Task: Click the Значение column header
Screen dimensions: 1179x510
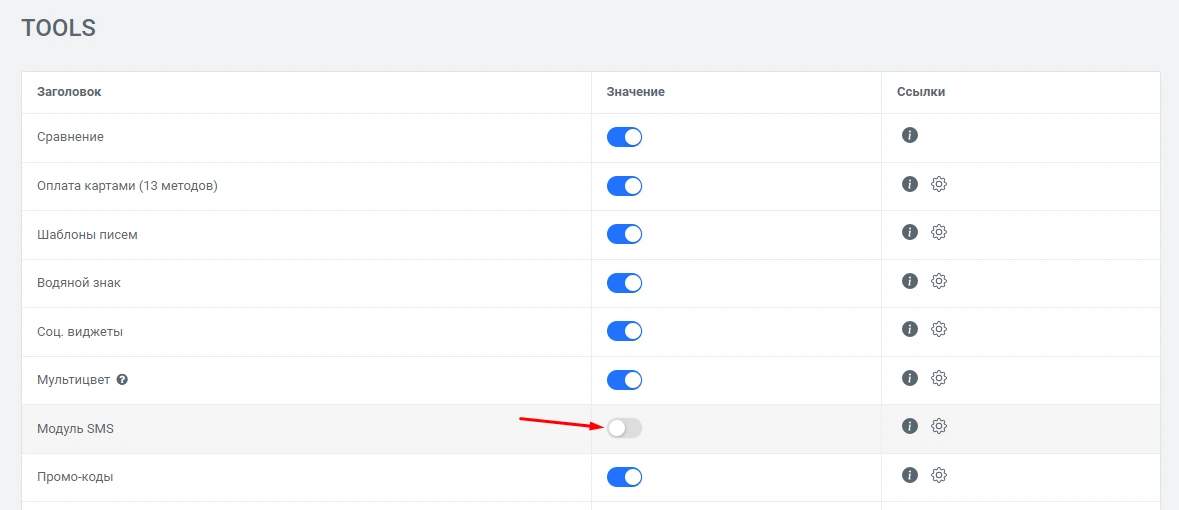Action: (x=635, y=92)
